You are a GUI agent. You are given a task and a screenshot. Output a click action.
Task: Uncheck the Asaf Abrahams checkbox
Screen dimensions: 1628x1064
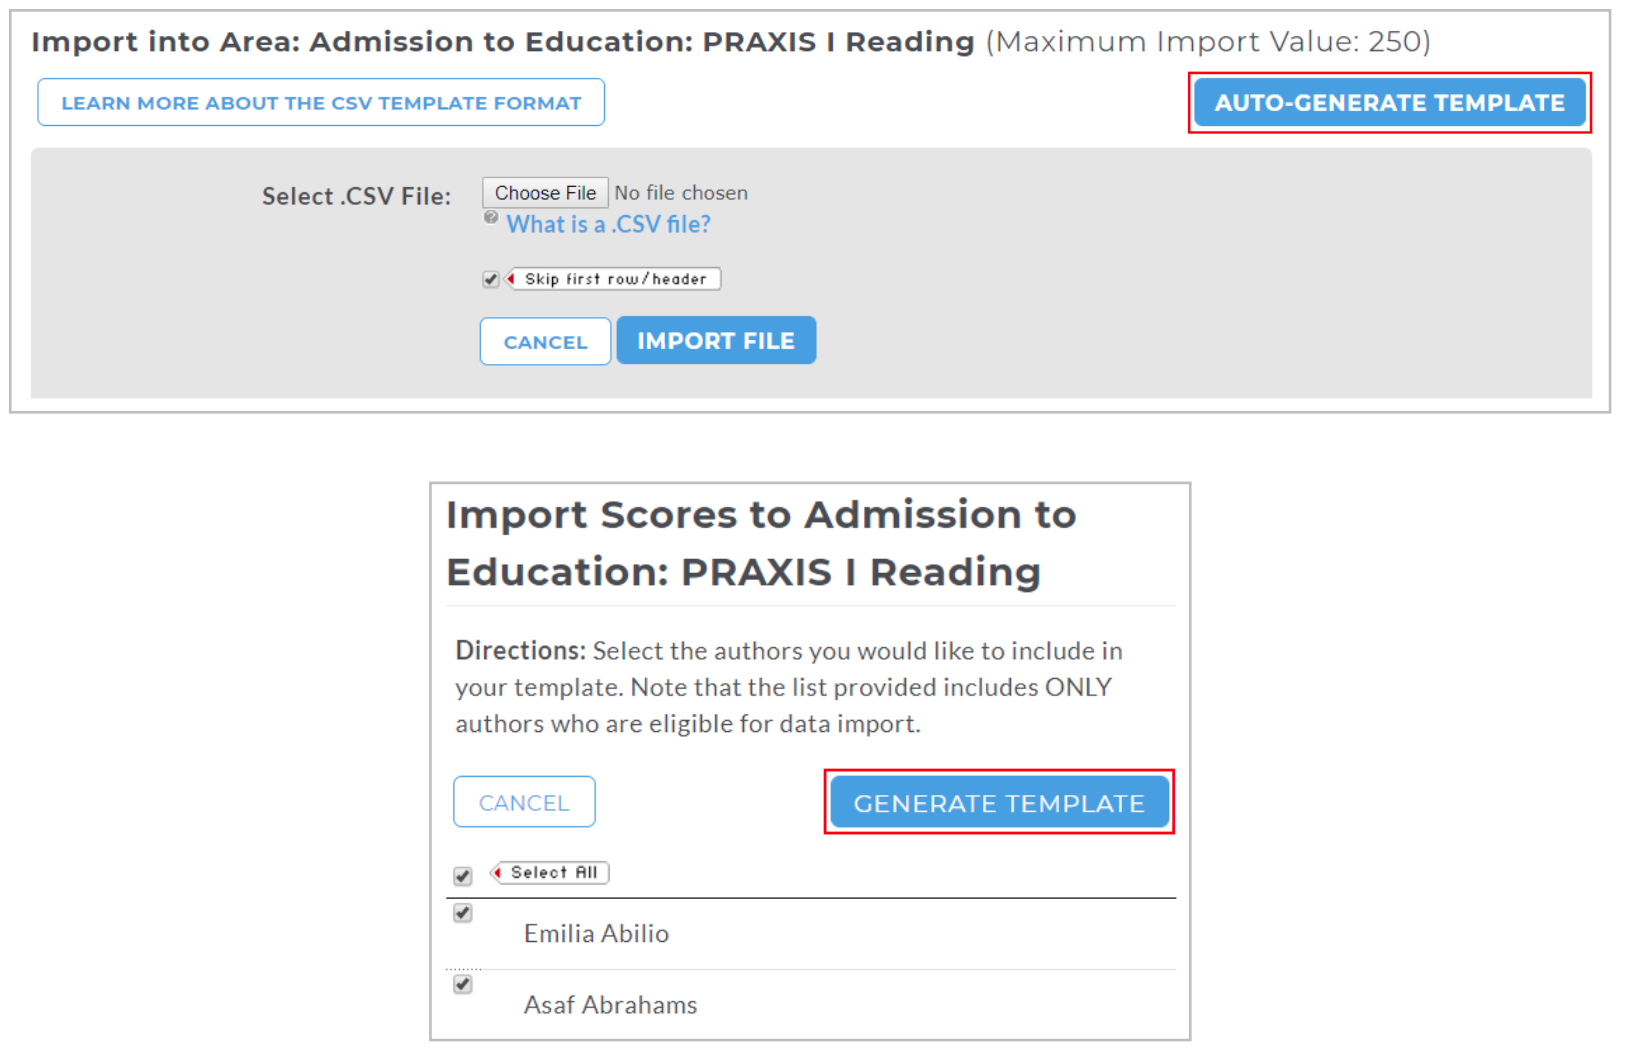[x=462, y=984]
